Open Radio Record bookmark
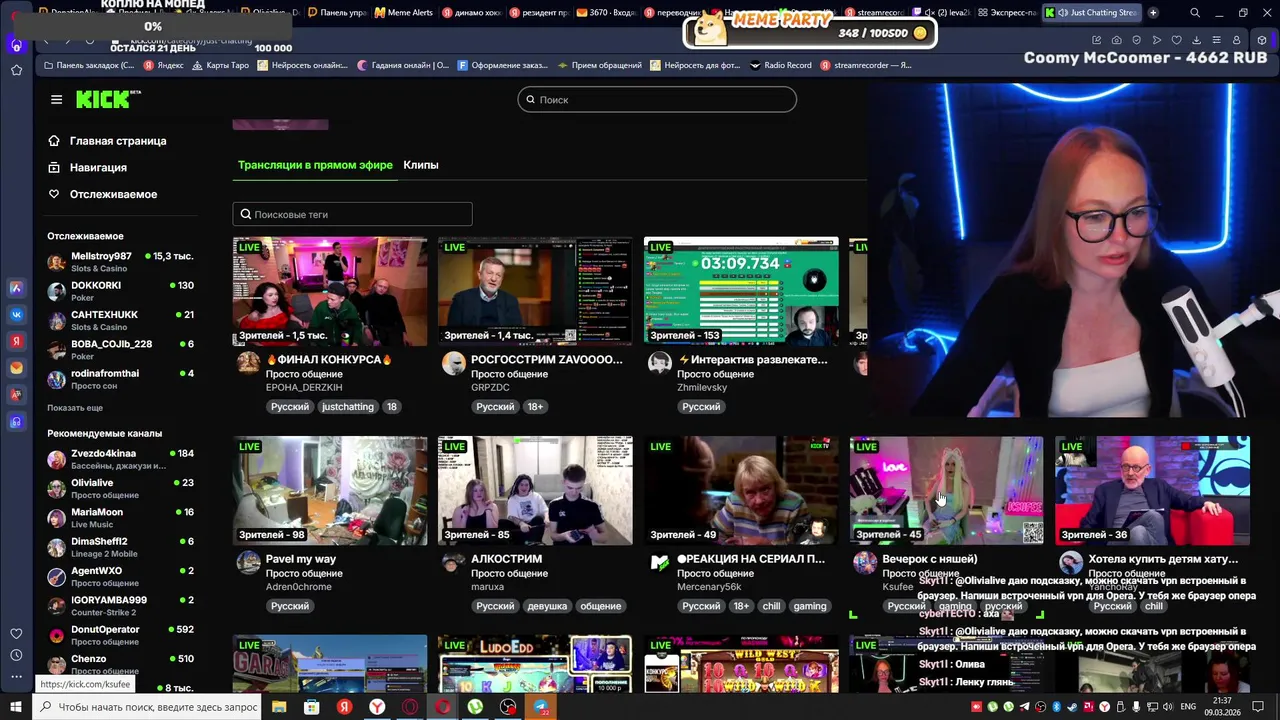The width and height of the screenshot is (1280, 720). coord(780,65)
